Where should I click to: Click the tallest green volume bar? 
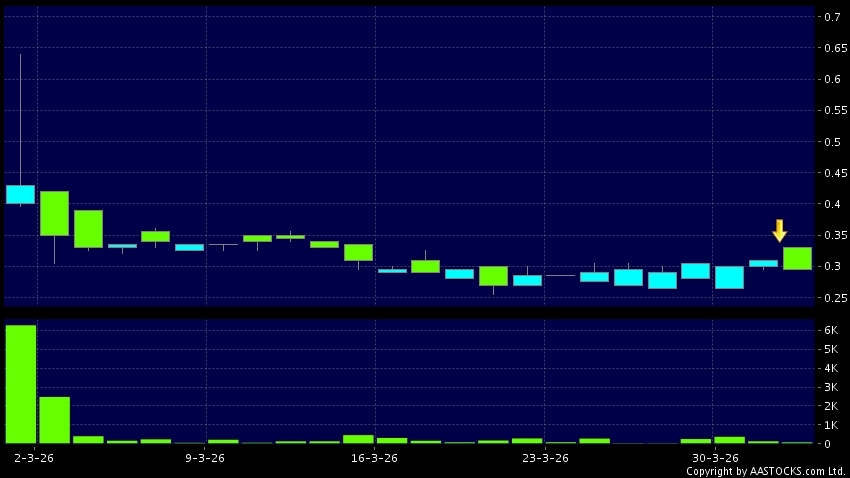(x=21, y=384)
